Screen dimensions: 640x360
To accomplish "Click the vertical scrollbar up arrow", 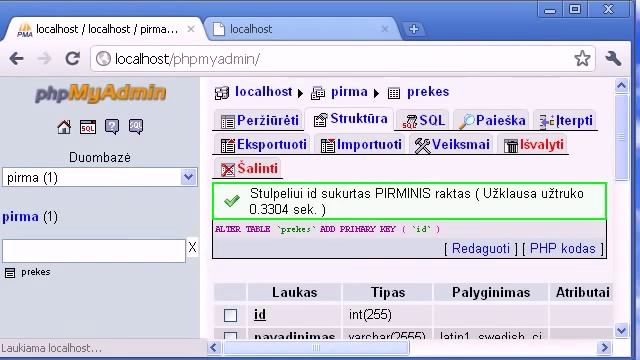I will coord(621,86).
